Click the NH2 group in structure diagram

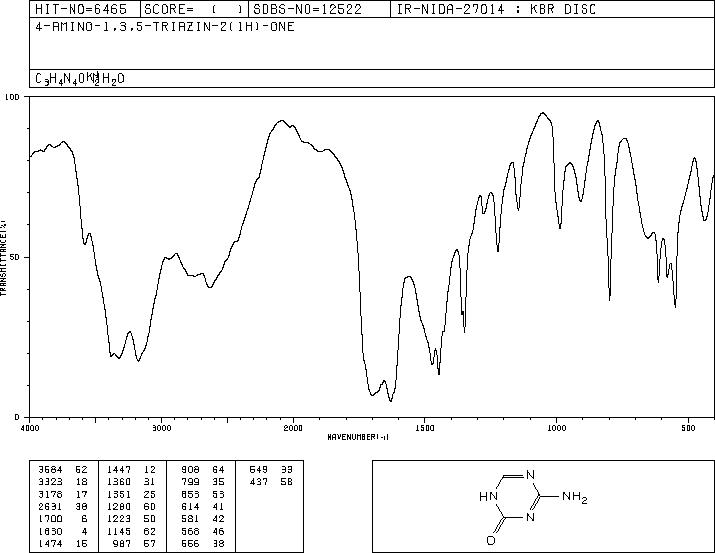pyautogui.click(x=575, y=497)
